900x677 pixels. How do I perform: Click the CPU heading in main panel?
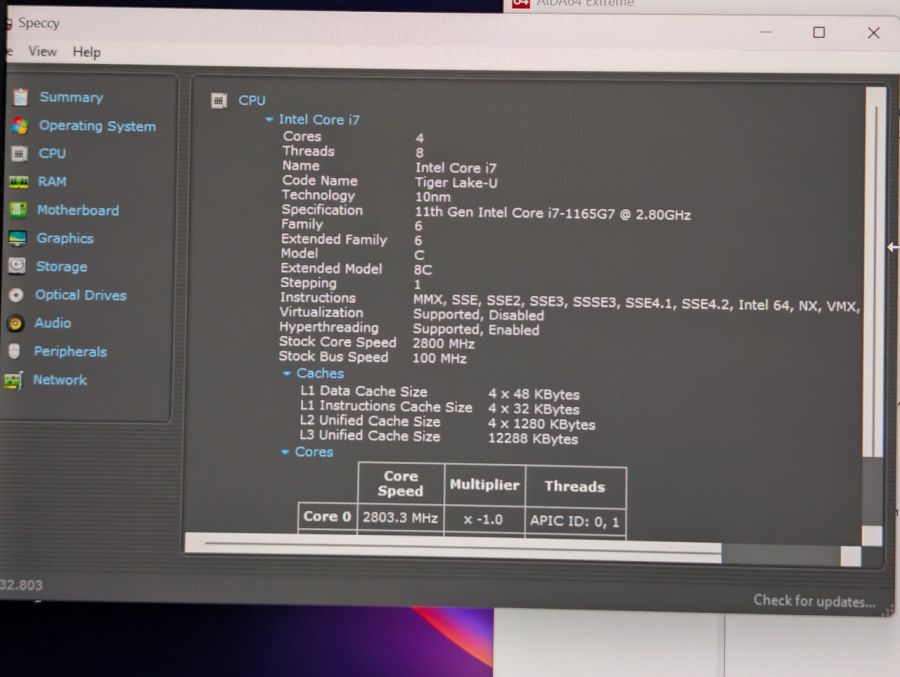pyautogui.click(x=252, y=100)
